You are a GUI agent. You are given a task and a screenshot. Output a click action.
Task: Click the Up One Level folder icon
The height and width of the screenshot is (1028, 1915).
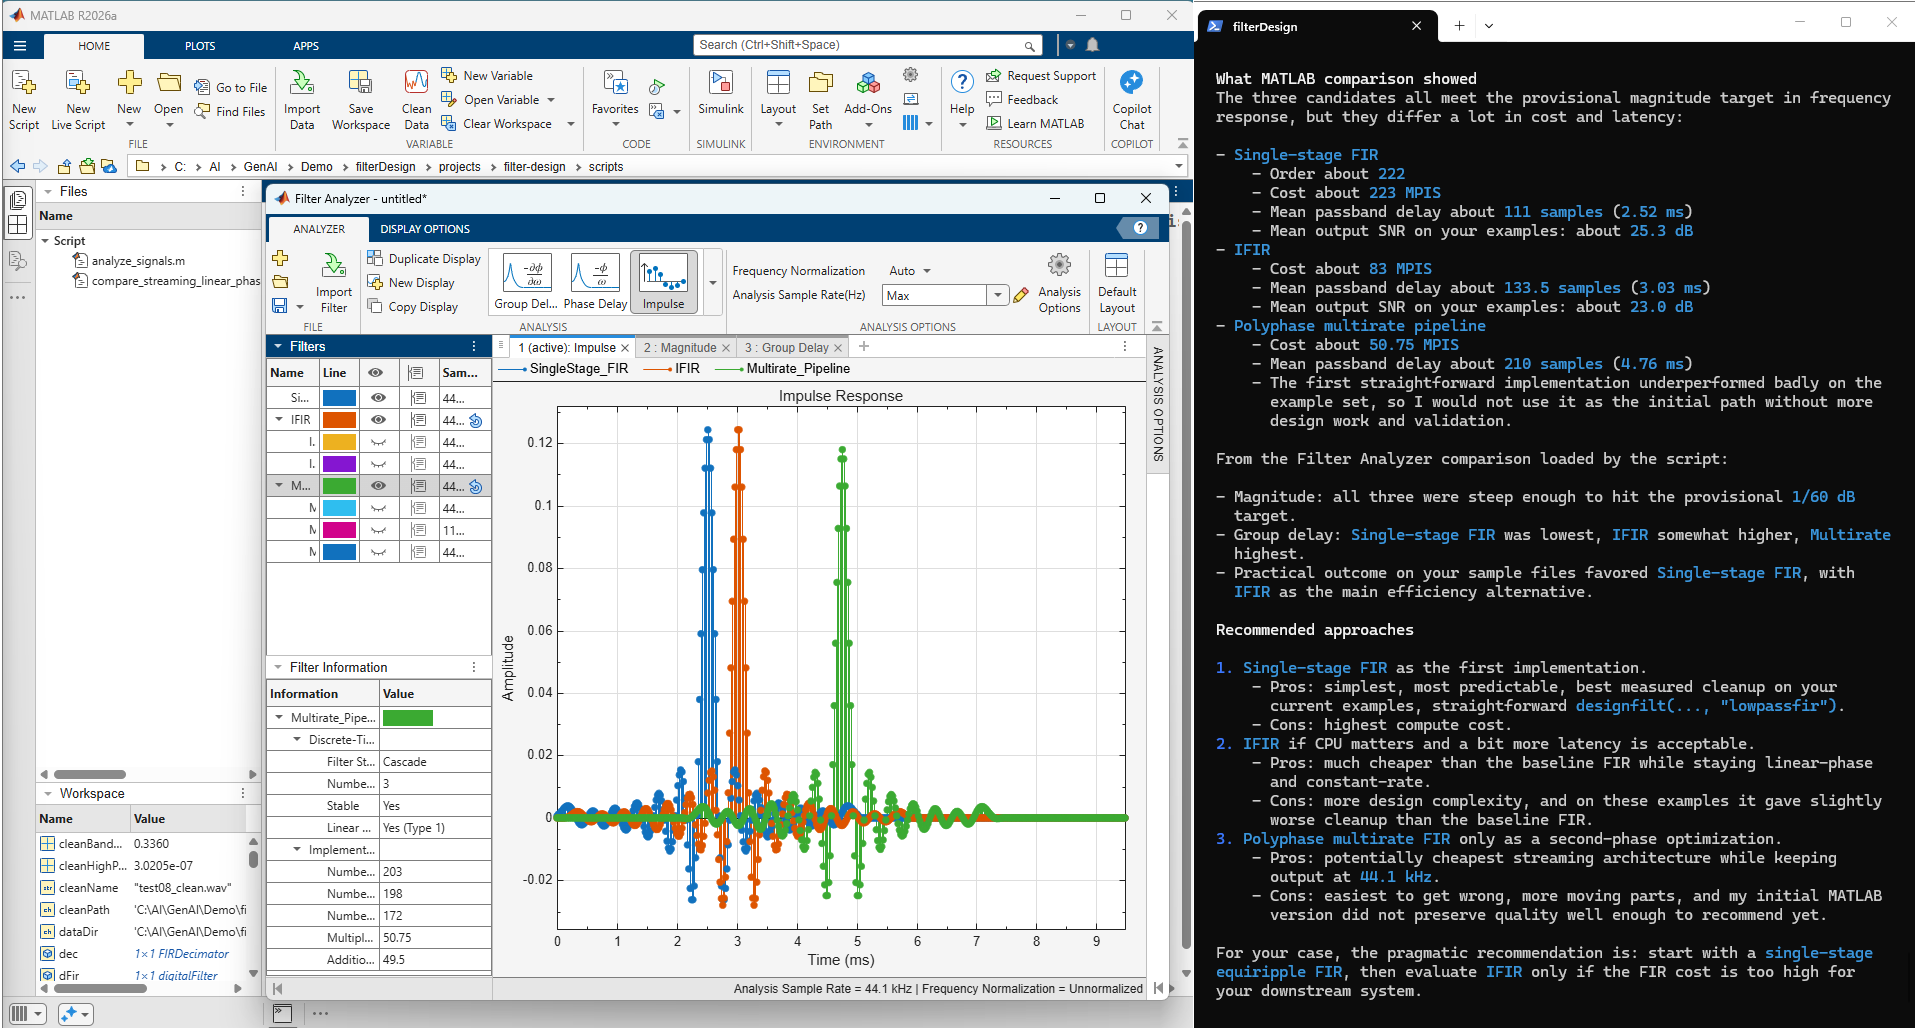(64, 167)
